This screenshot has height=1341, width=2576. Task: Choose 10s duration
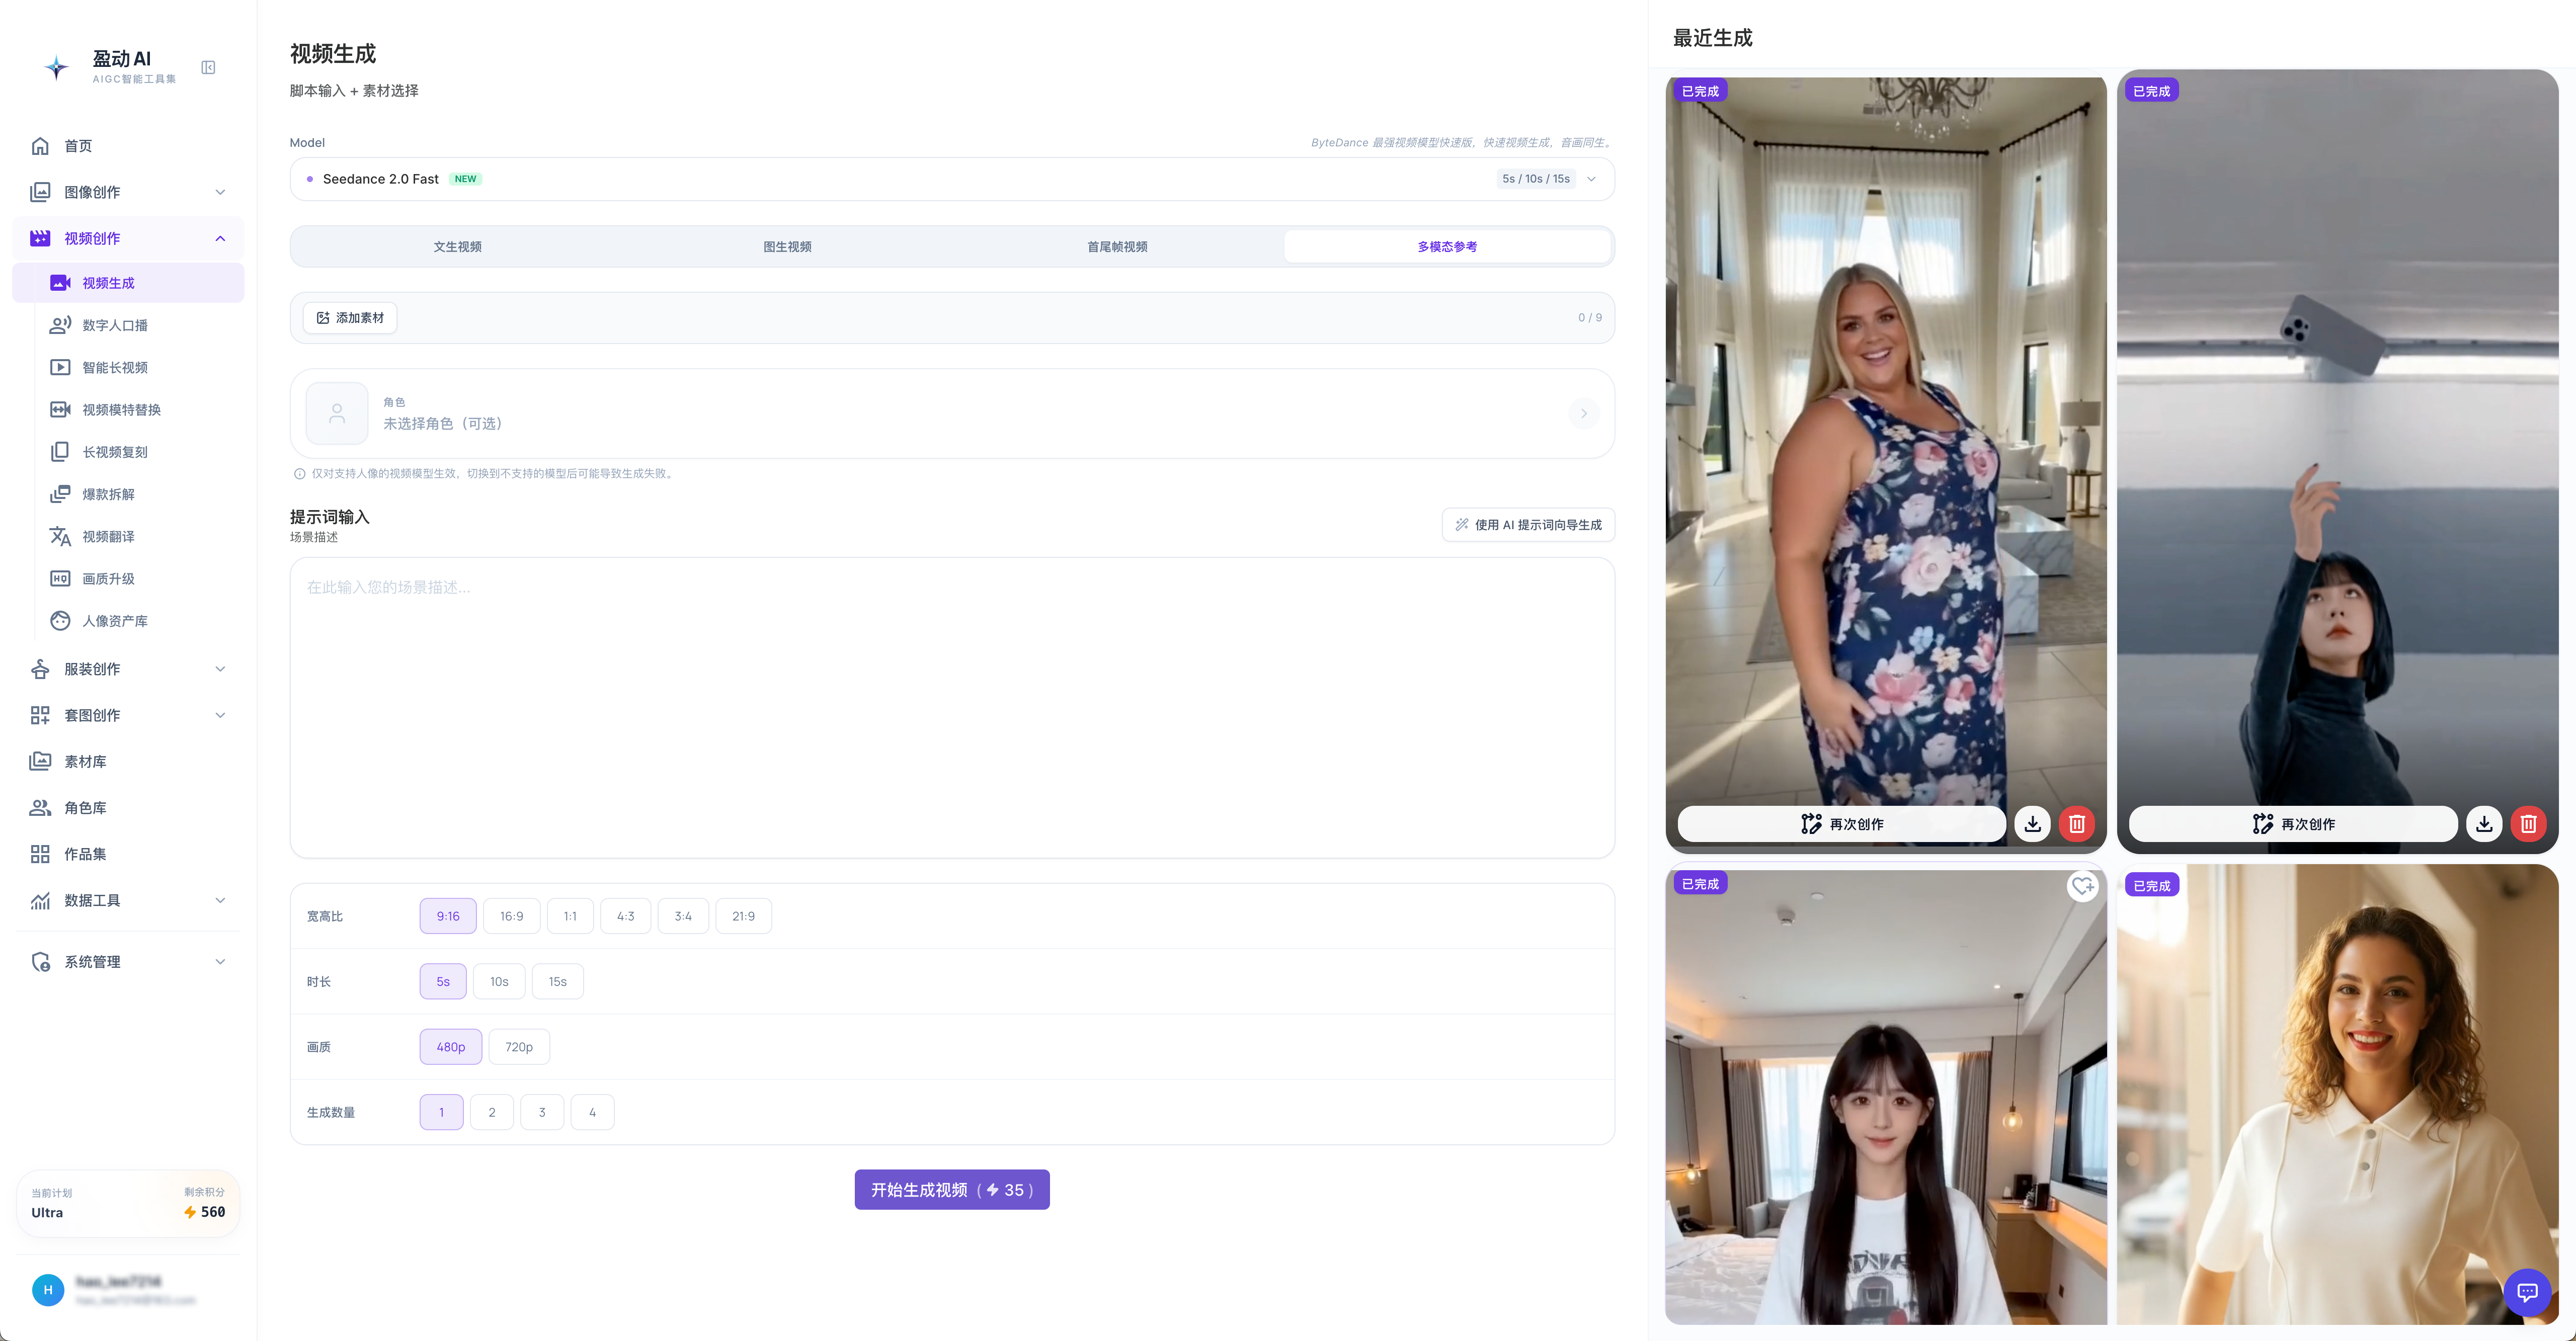tap(499, 981)
